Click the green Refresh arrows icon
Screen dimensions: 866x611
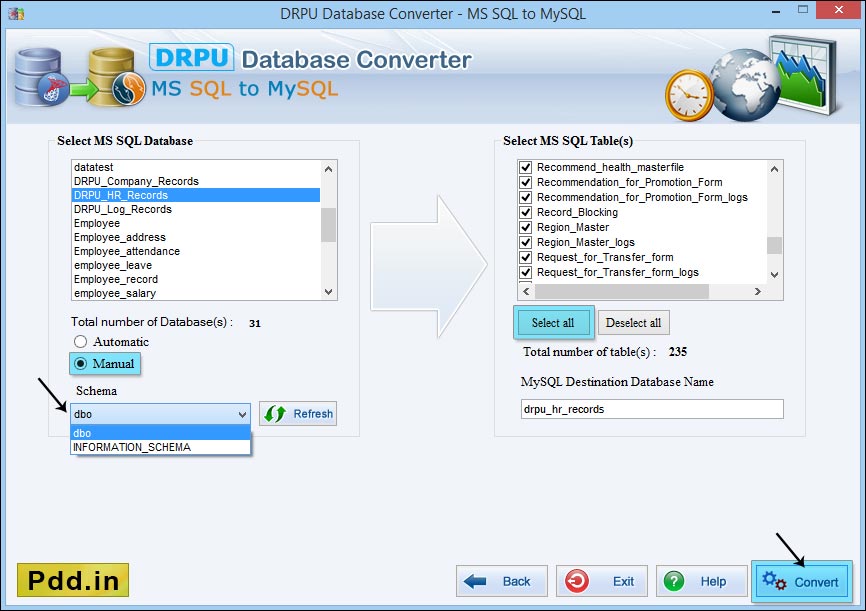click(x=274, y=414)
